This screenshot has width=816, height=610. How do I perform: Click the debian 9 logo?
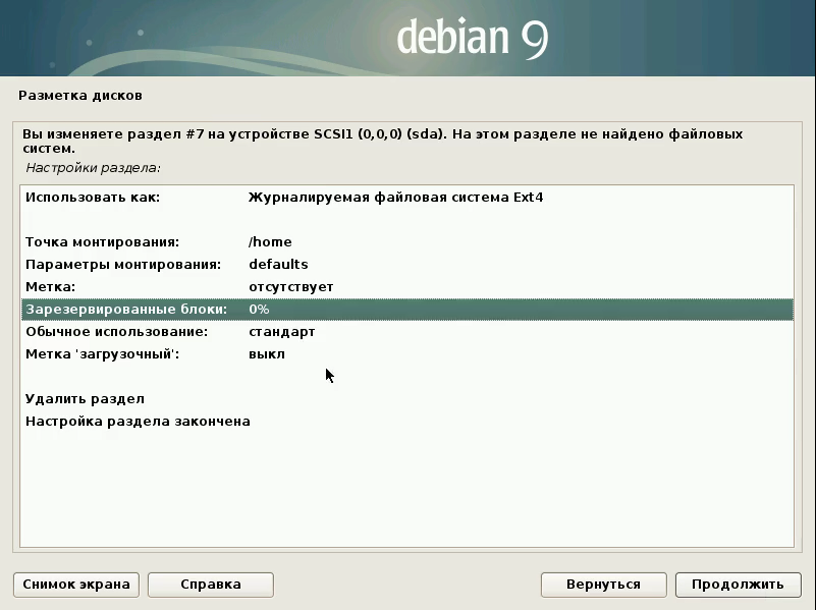click(471, 37)
